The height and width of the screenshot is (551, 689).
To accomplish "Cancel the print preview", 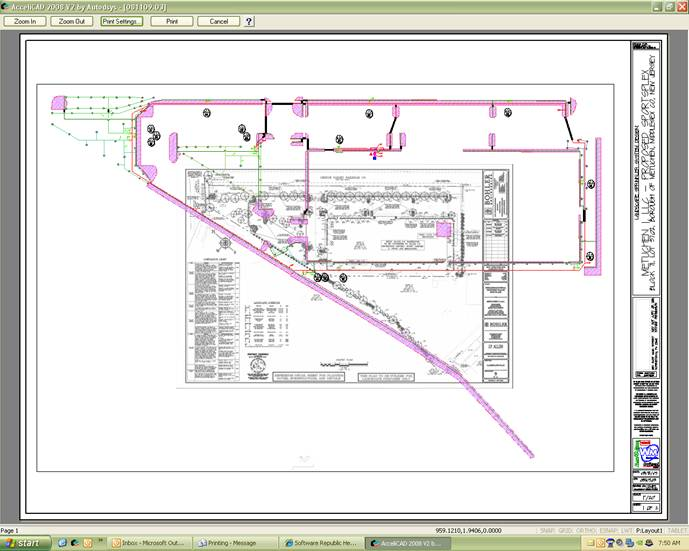I will [x=219, y=21].
